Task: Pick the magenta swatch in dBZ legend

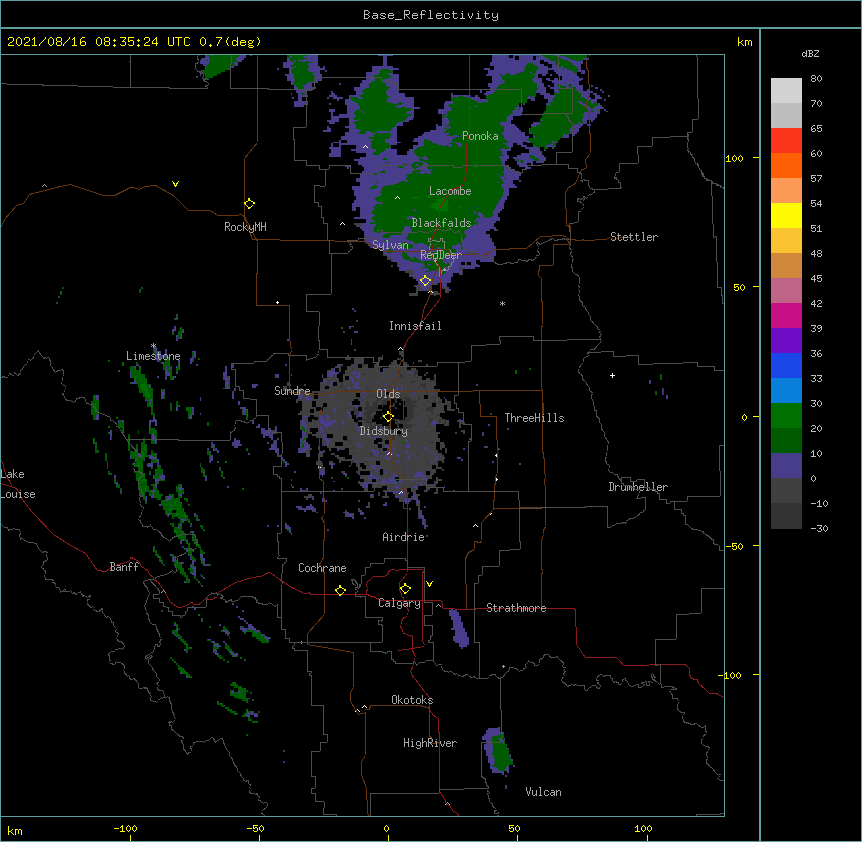Action: tap(786, 315)
